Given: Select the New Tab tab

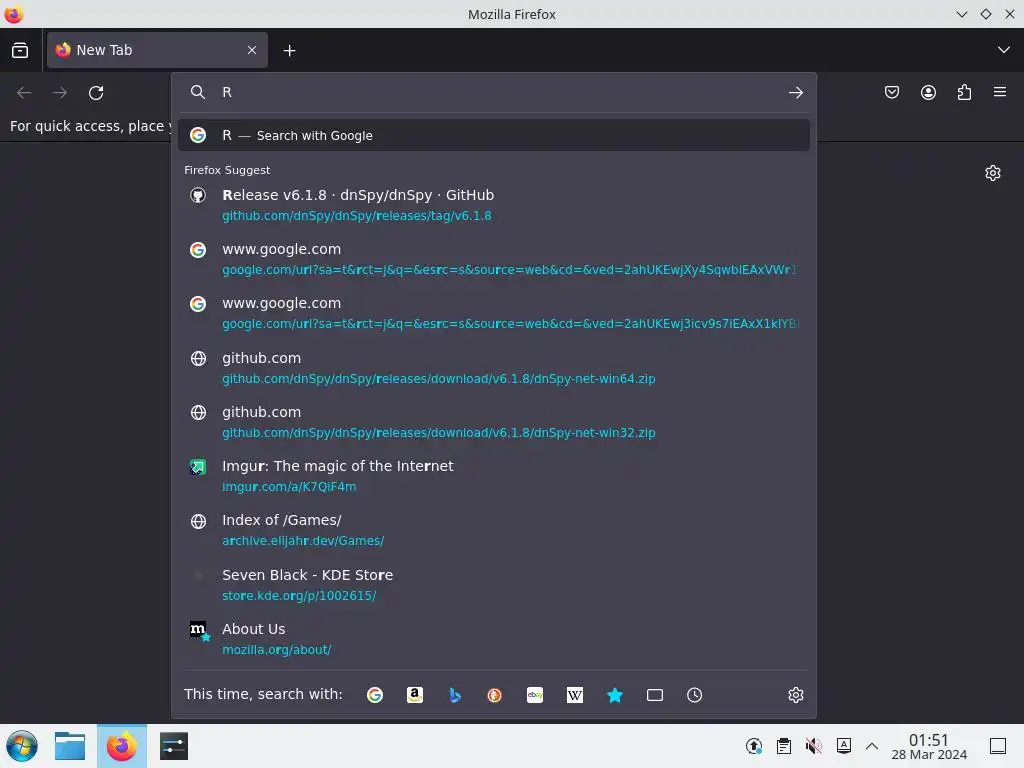Looking at the screenshot, I should coord(157,50).
